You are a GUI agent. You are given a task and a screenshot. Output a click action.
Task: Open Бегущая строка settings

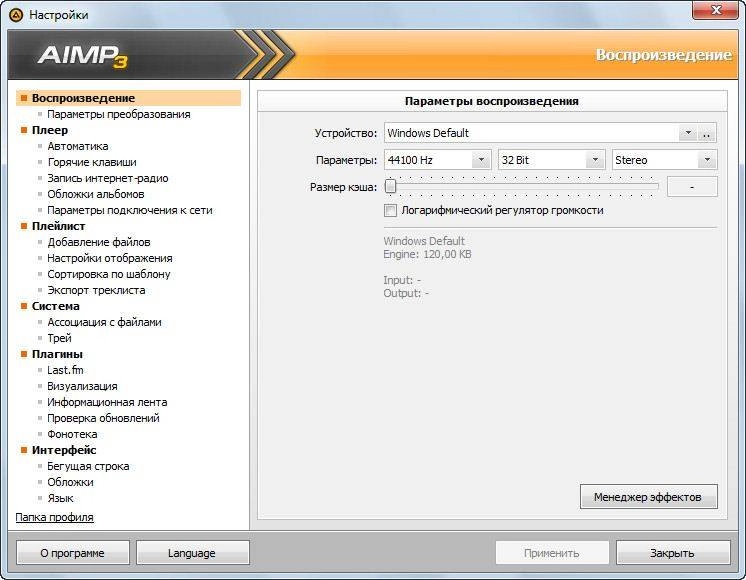(x=88, y=466)
